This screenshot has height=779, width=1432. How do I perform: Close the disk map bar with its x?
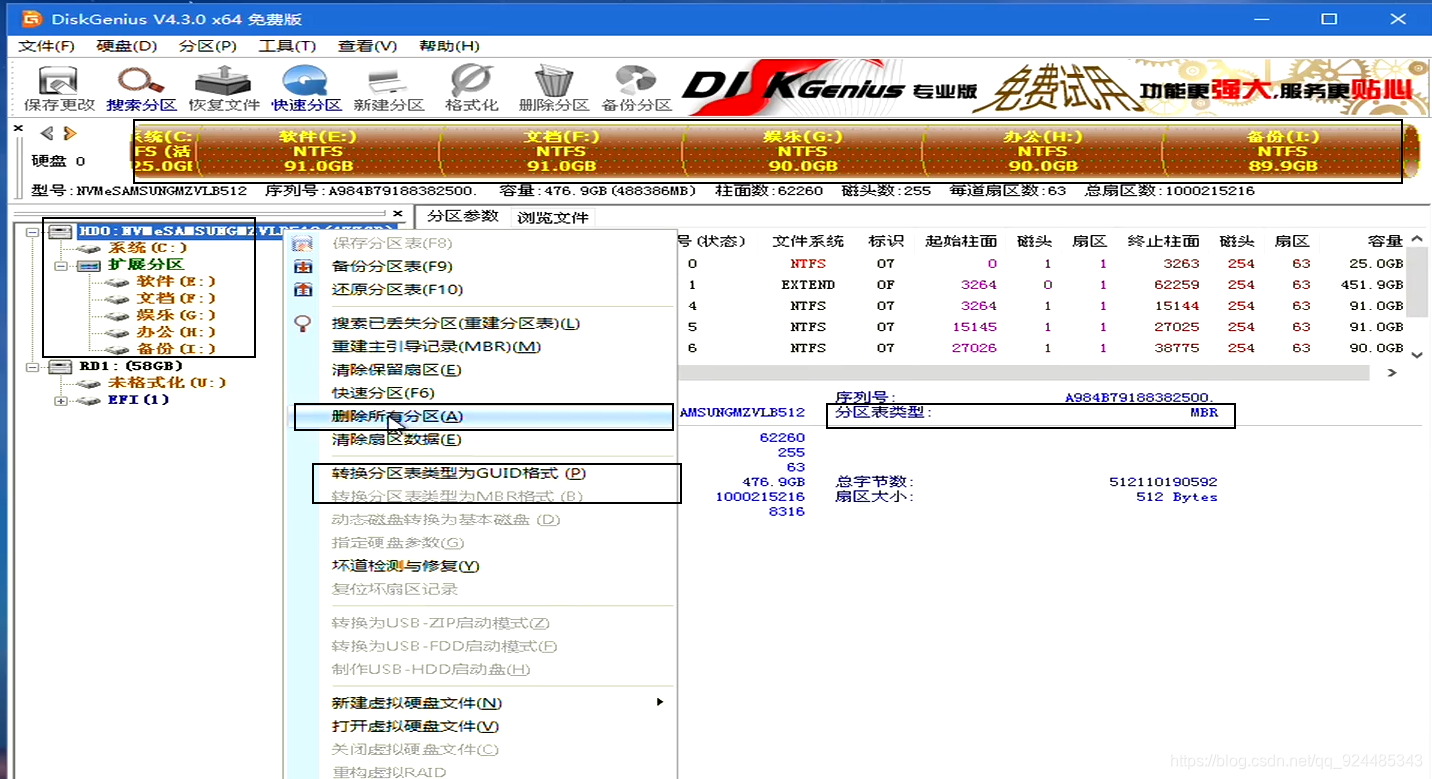point(19,128)
